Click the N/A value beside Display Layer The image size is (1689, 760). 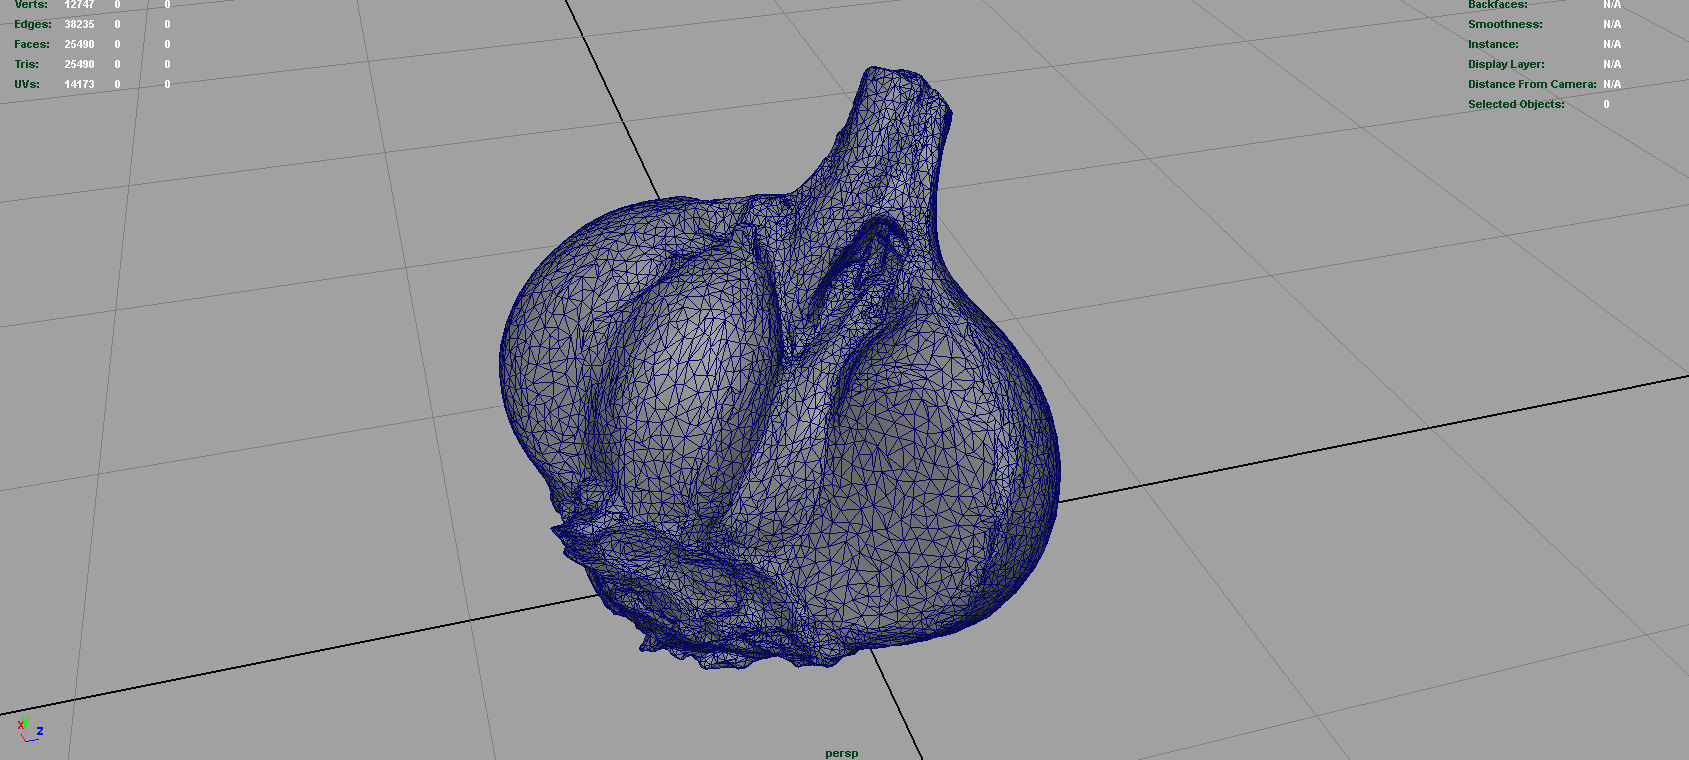coord(1612,64)
